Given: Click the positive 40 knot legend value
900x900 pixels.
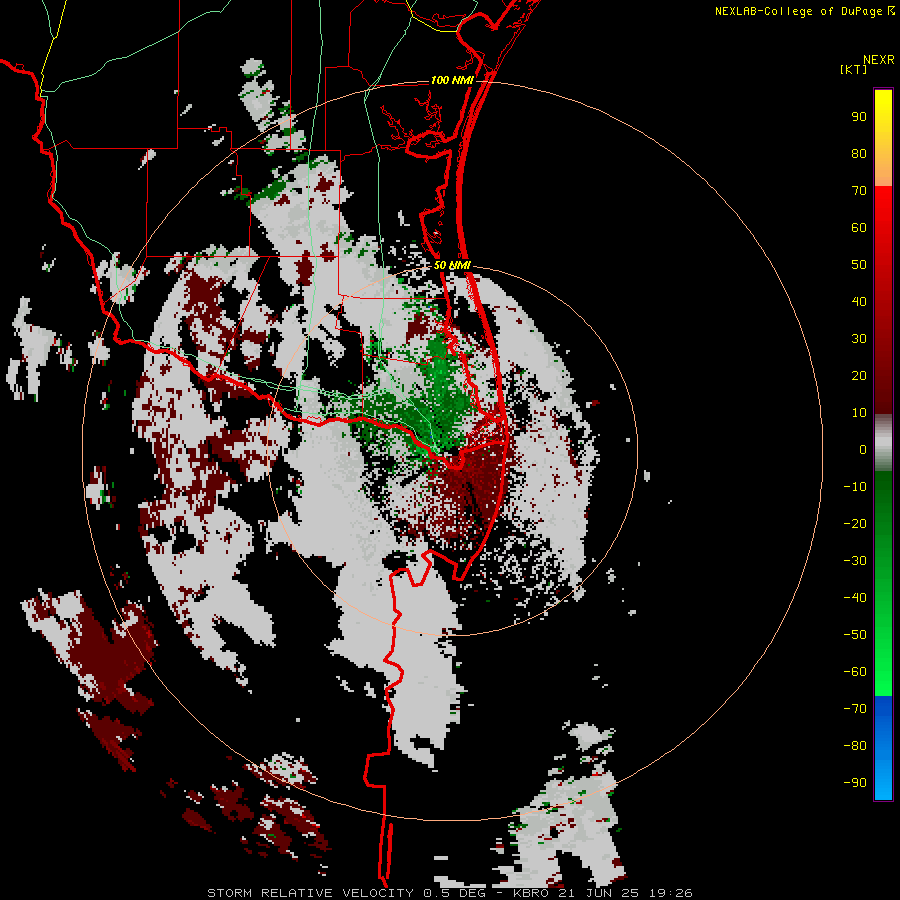Looking at the screenshot, I should point(859,302).
